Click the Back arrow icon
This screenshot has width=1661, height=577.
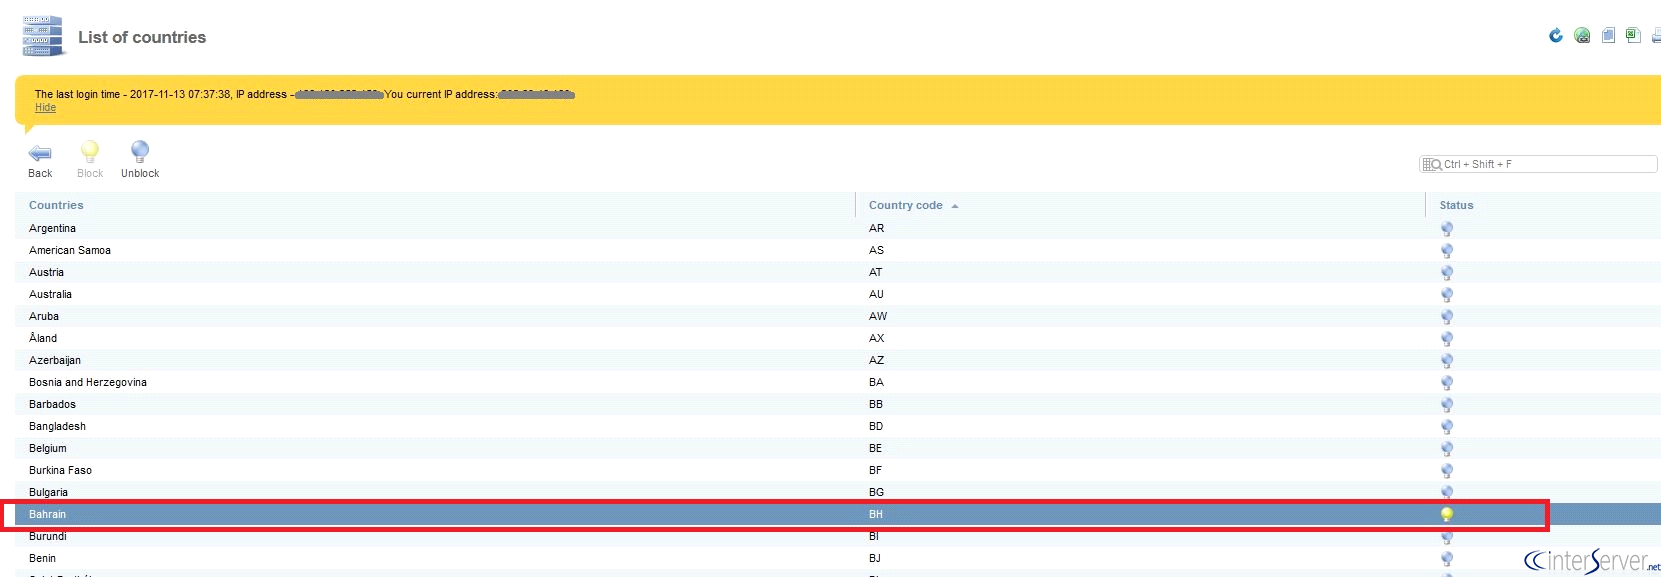coord(40,153)
